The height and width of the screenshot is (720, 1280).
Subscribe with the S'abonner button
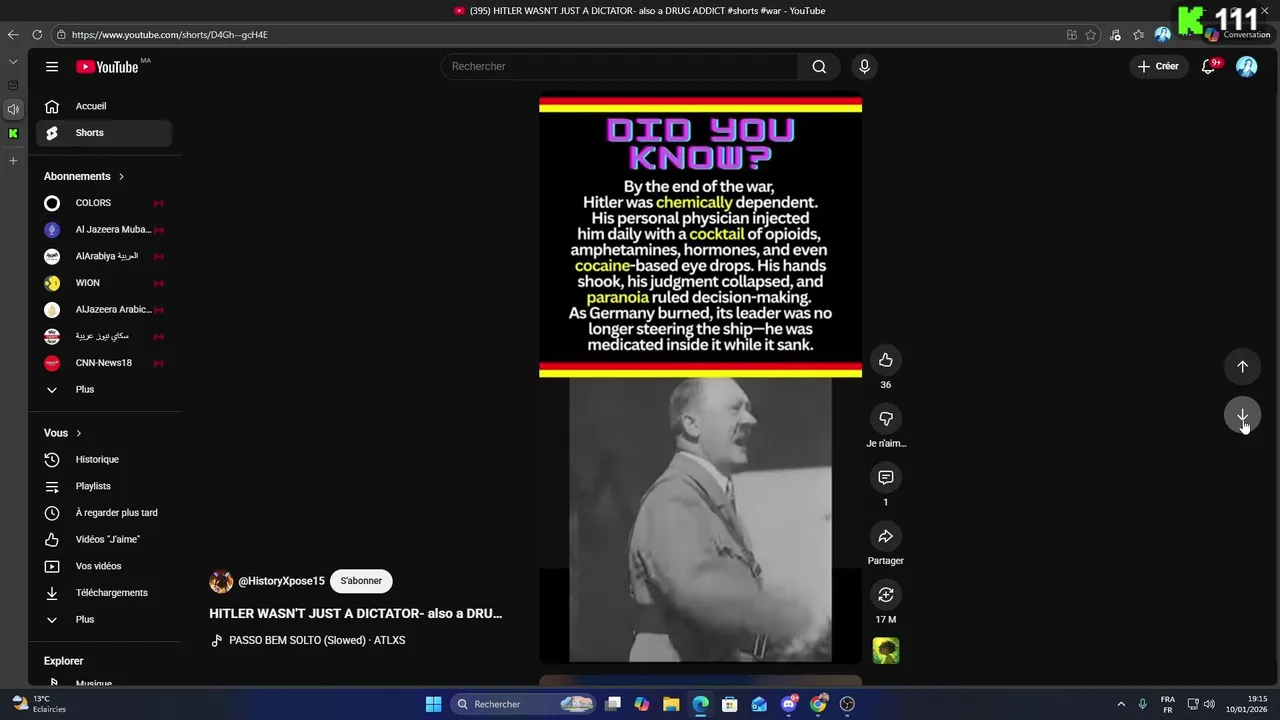[361, 581]
